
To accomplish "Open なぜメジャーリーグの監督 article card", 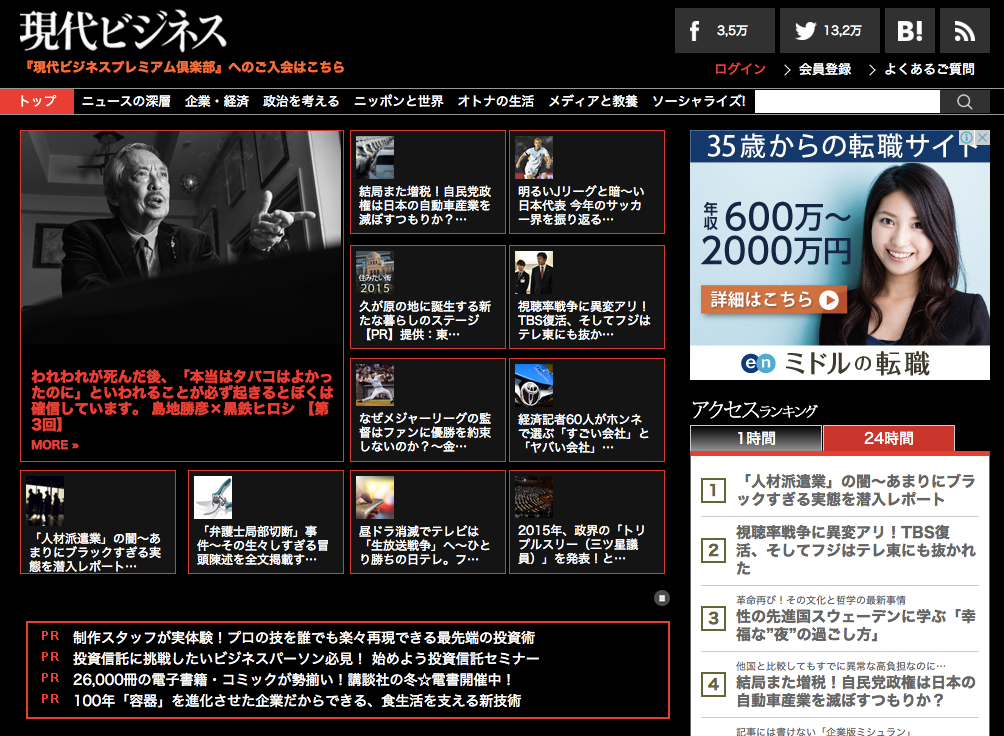I will pos(428,410).
